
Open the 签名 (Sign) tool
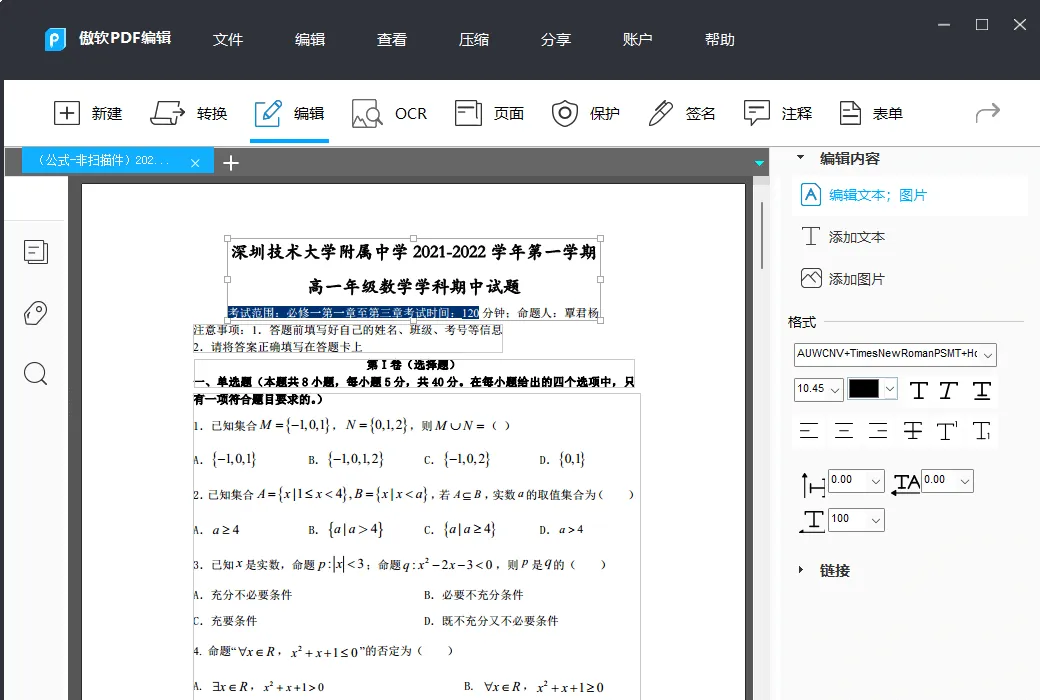682,113
